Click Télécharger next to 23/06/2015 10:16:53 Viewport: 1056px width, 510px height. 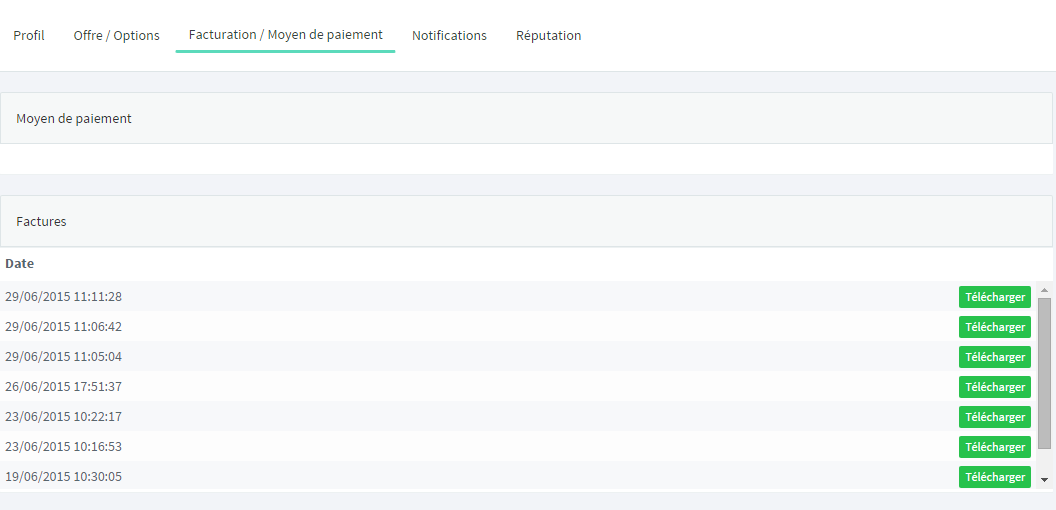pyautogui.click(x=995, y=447)
